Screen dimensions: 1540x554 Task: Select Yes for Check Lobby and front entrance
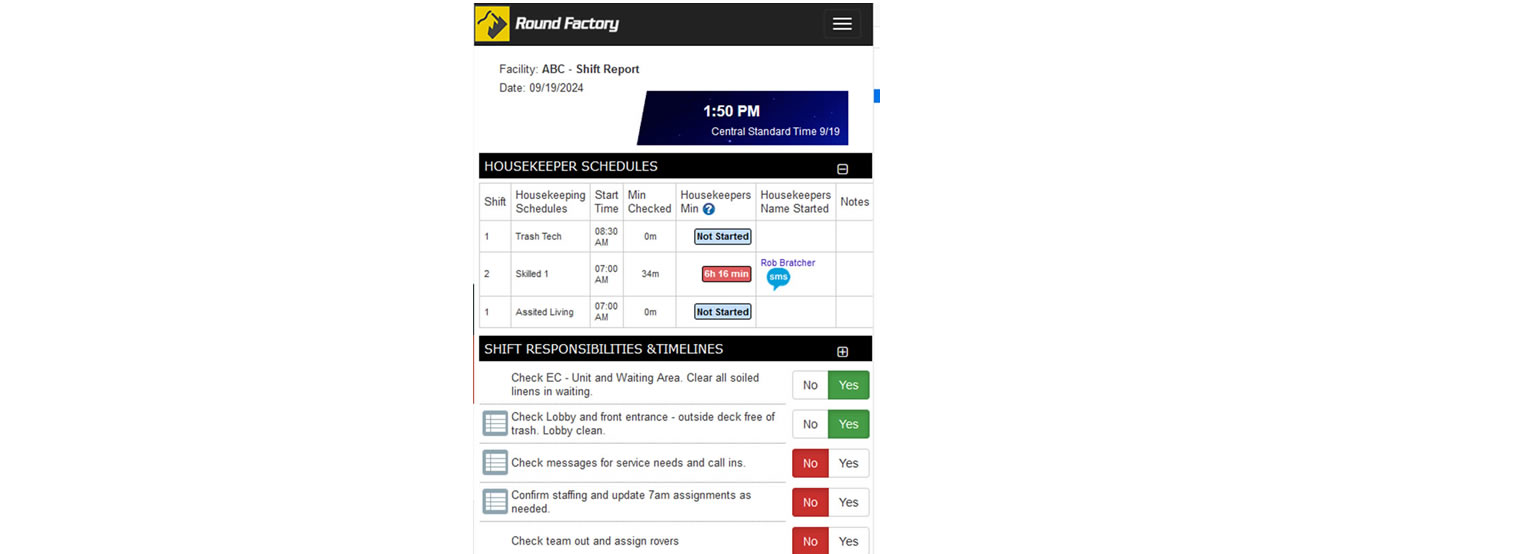[849, 424]
